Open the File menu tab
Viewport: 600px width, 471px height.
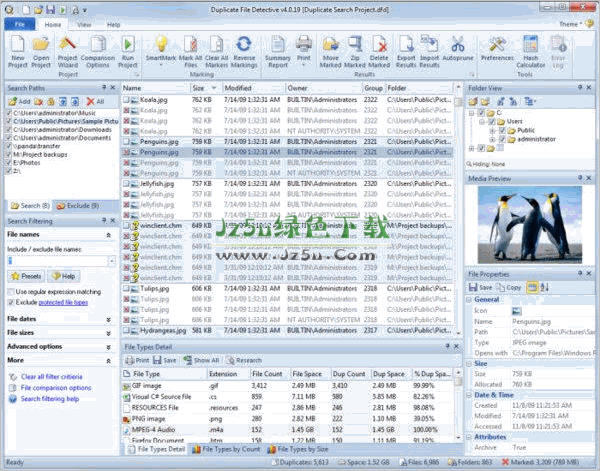click(x=20, y=24)
